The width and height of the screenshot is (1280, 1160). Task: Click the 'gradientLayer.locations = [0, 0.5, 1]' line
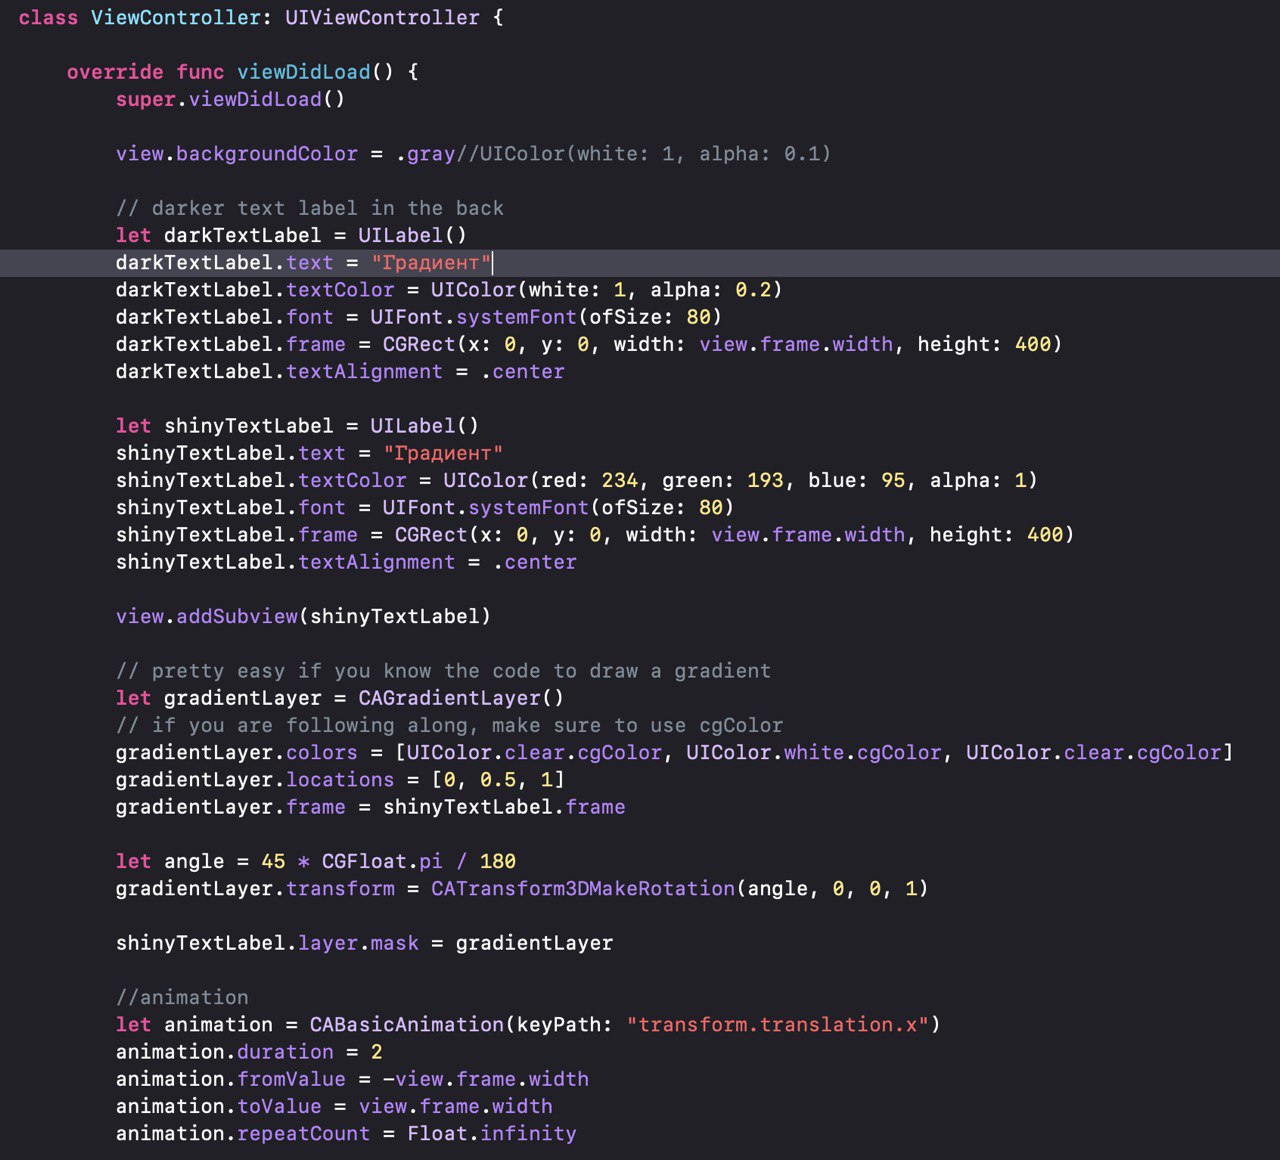340,779
